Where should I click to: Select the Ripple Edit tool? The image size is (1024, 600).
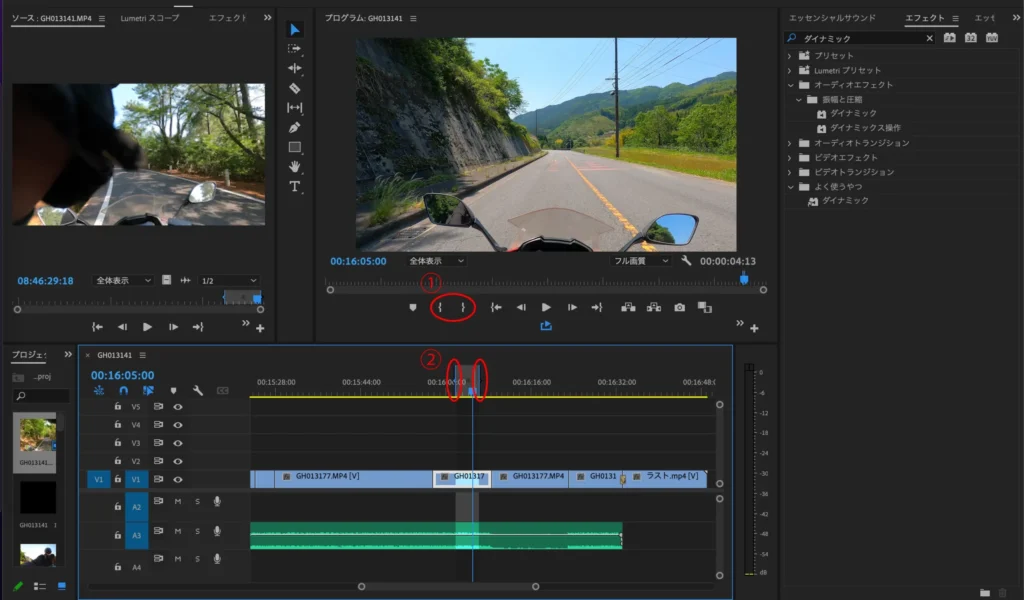coord(295,68)
